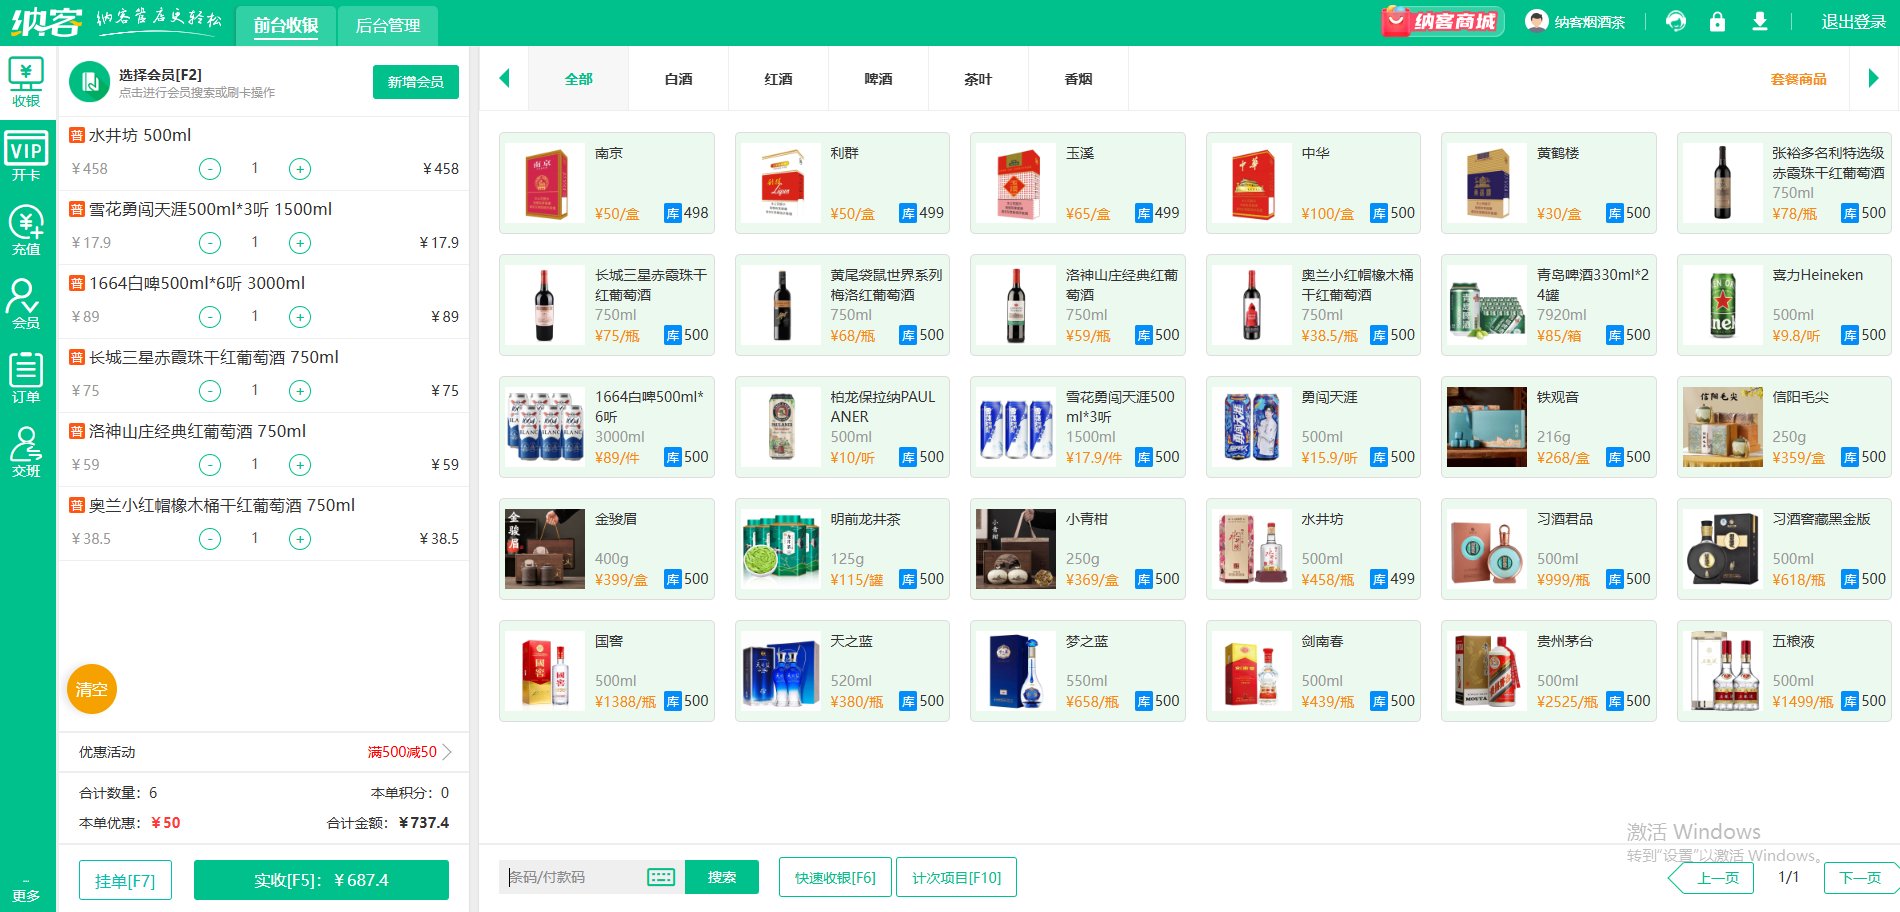
Task: Select the 全部 category tab
Action: [x=579, y=79]
